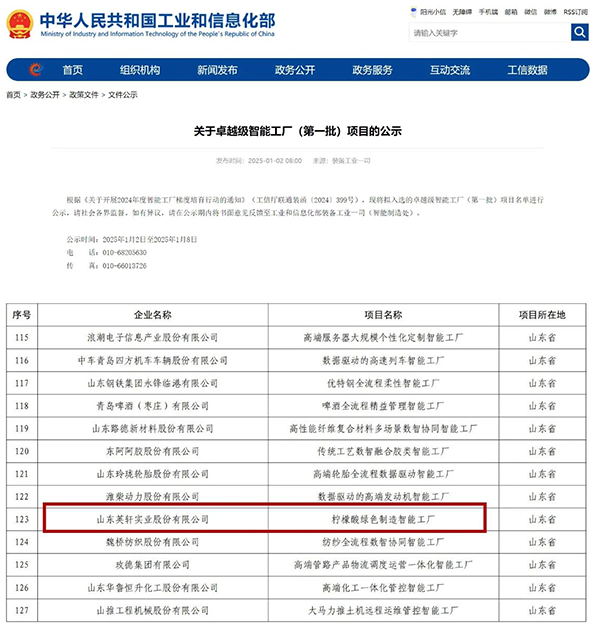Focus the 请输入关键字 search field

point(490,32)
